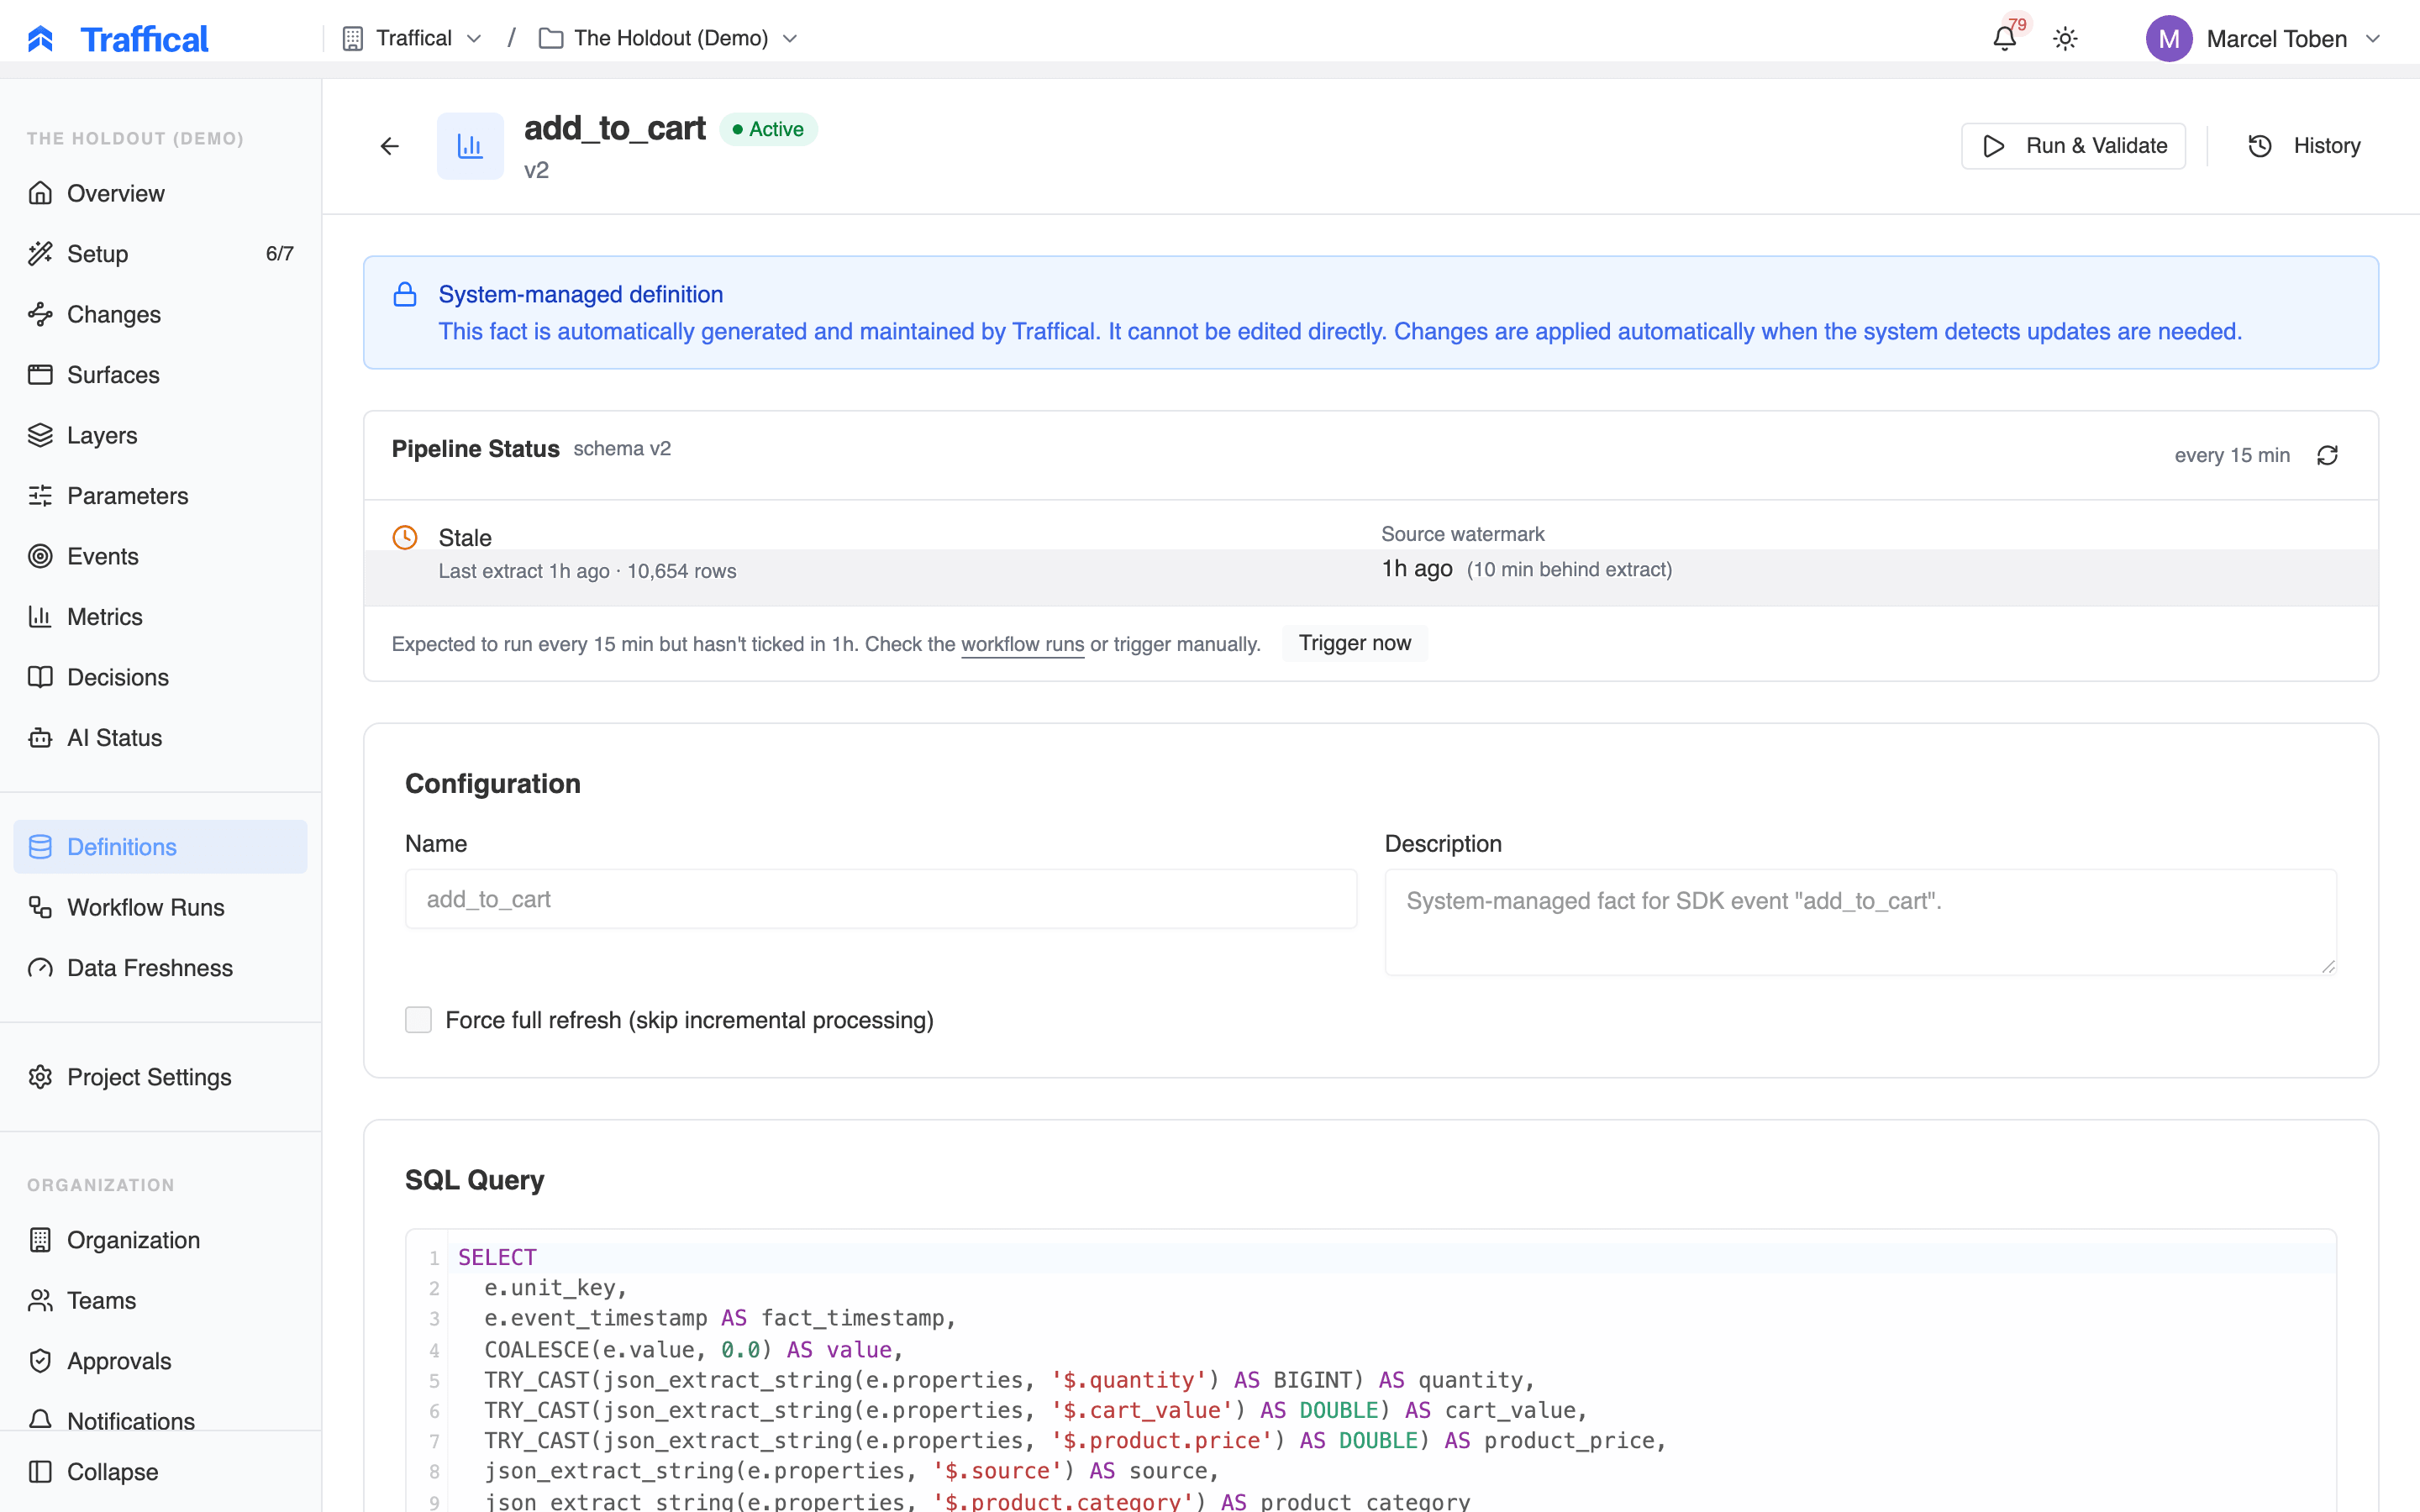Open the Metrics page
Viewport: 2420px width, 1512px height.
160,617
